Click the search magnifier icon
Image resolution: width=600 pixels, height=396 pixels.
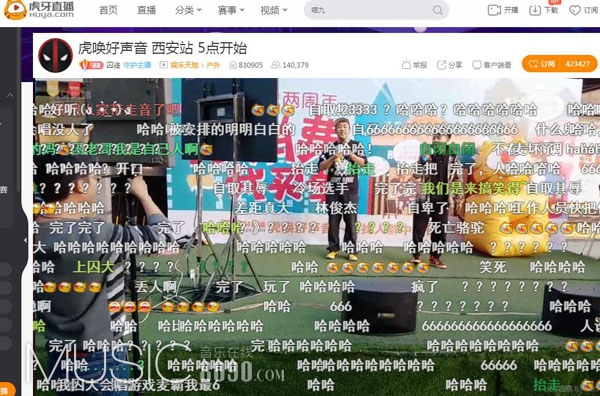point(437,10)
